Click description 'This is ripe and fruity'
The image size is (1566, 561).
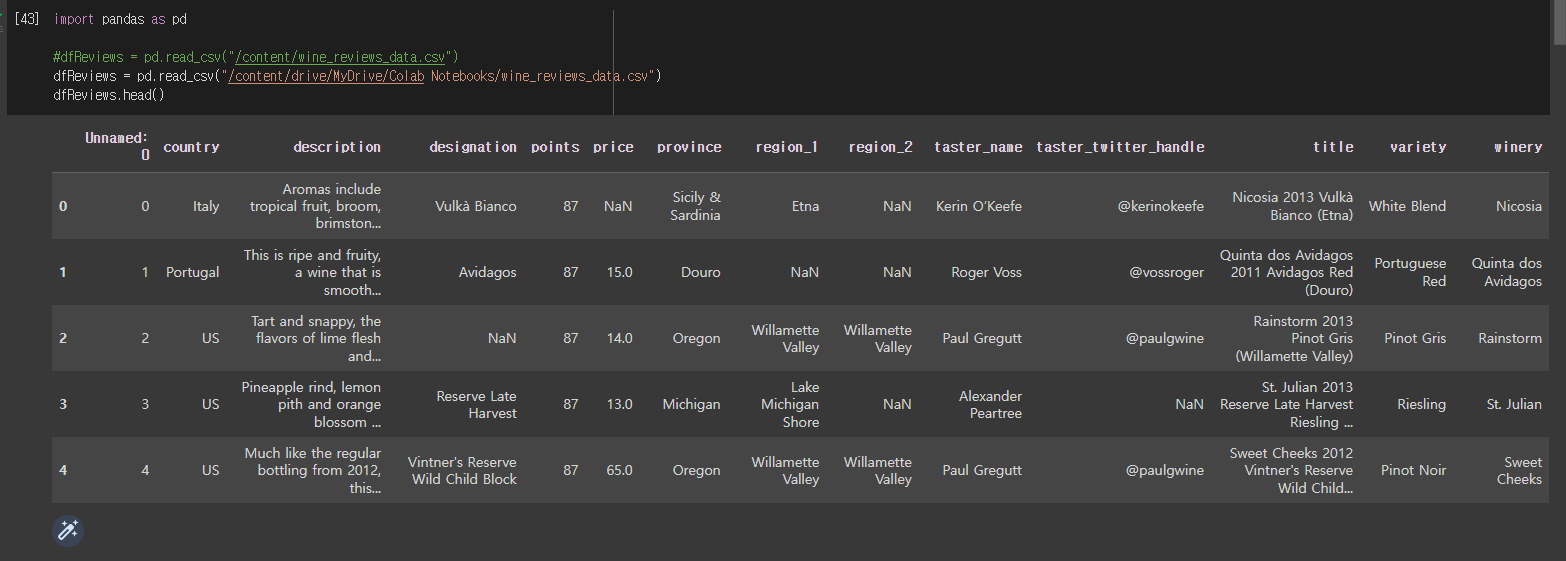[x=312, y=272]
